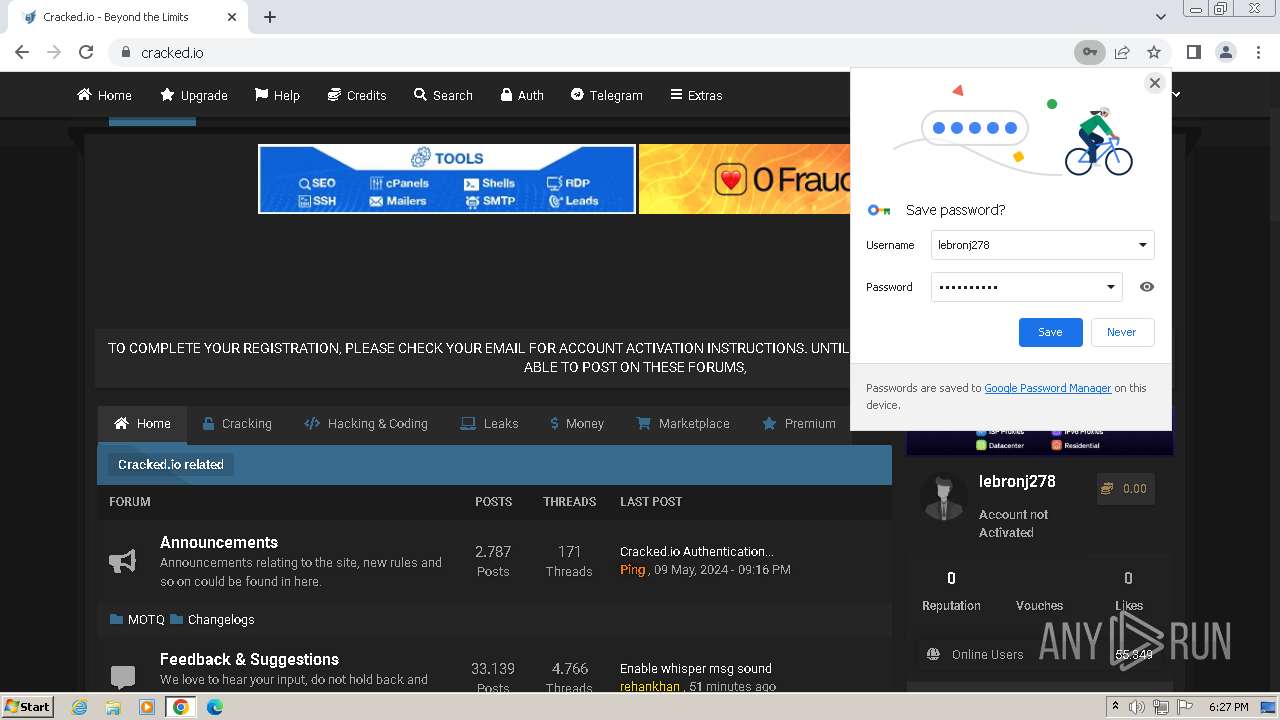Click the lebronj278 profile avatar
The image size is (1280, 720).
click(x=944, y=497)
